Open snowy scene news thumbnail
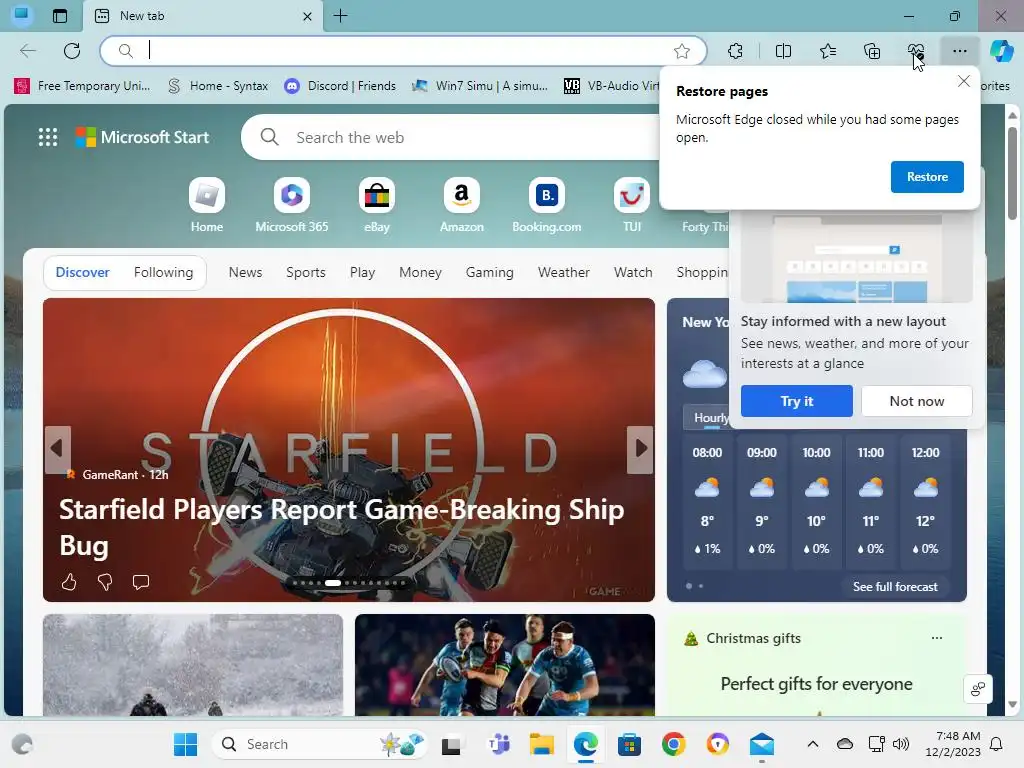 coord(193,665)
